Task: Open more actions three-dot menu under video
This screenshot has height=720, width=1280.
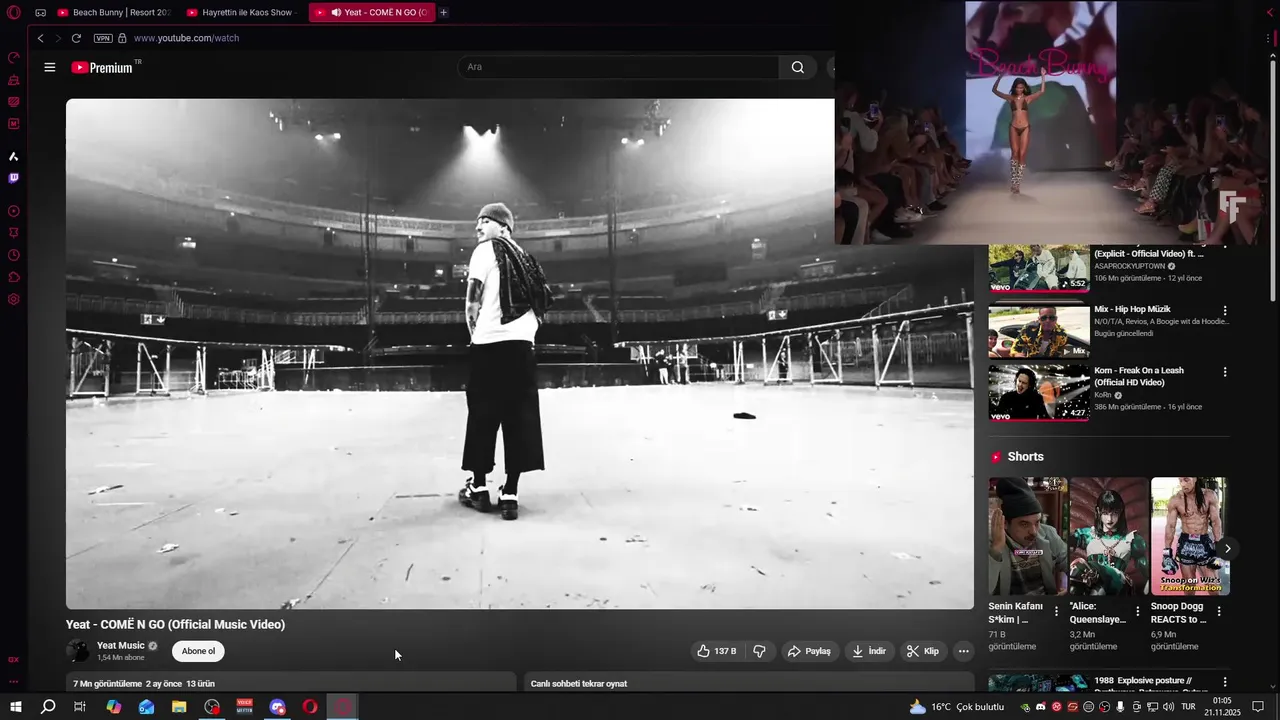Action: [x=963, y=651]
